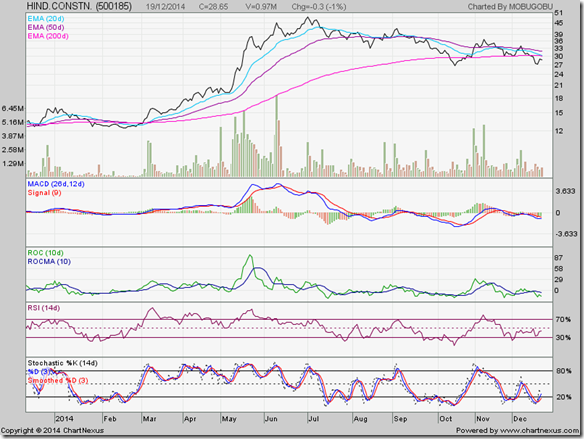The image size is (584, 439).
Task: Click the Oct time axis label
Action: [445, 419]
